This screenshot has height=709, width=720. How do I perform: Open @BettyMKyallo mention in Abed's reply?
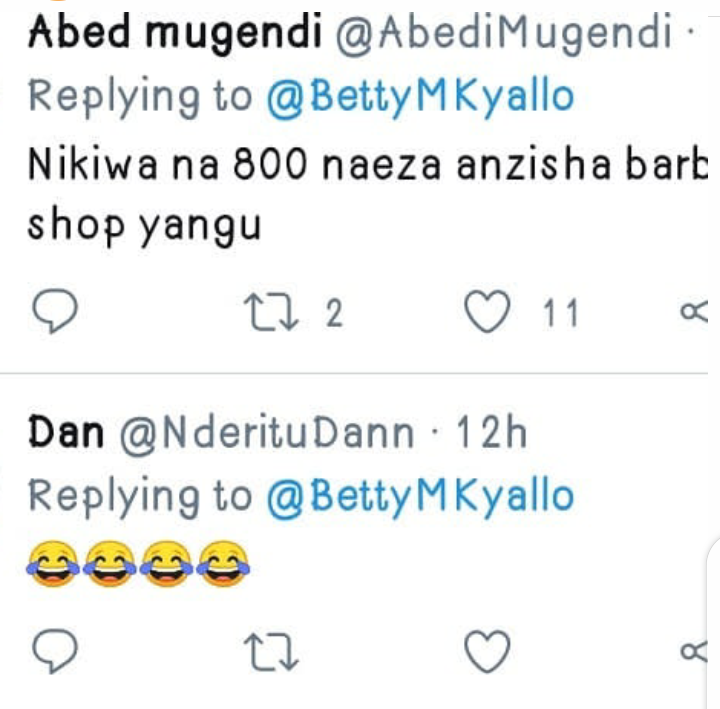pyautogui.click(x=420, y=97)
